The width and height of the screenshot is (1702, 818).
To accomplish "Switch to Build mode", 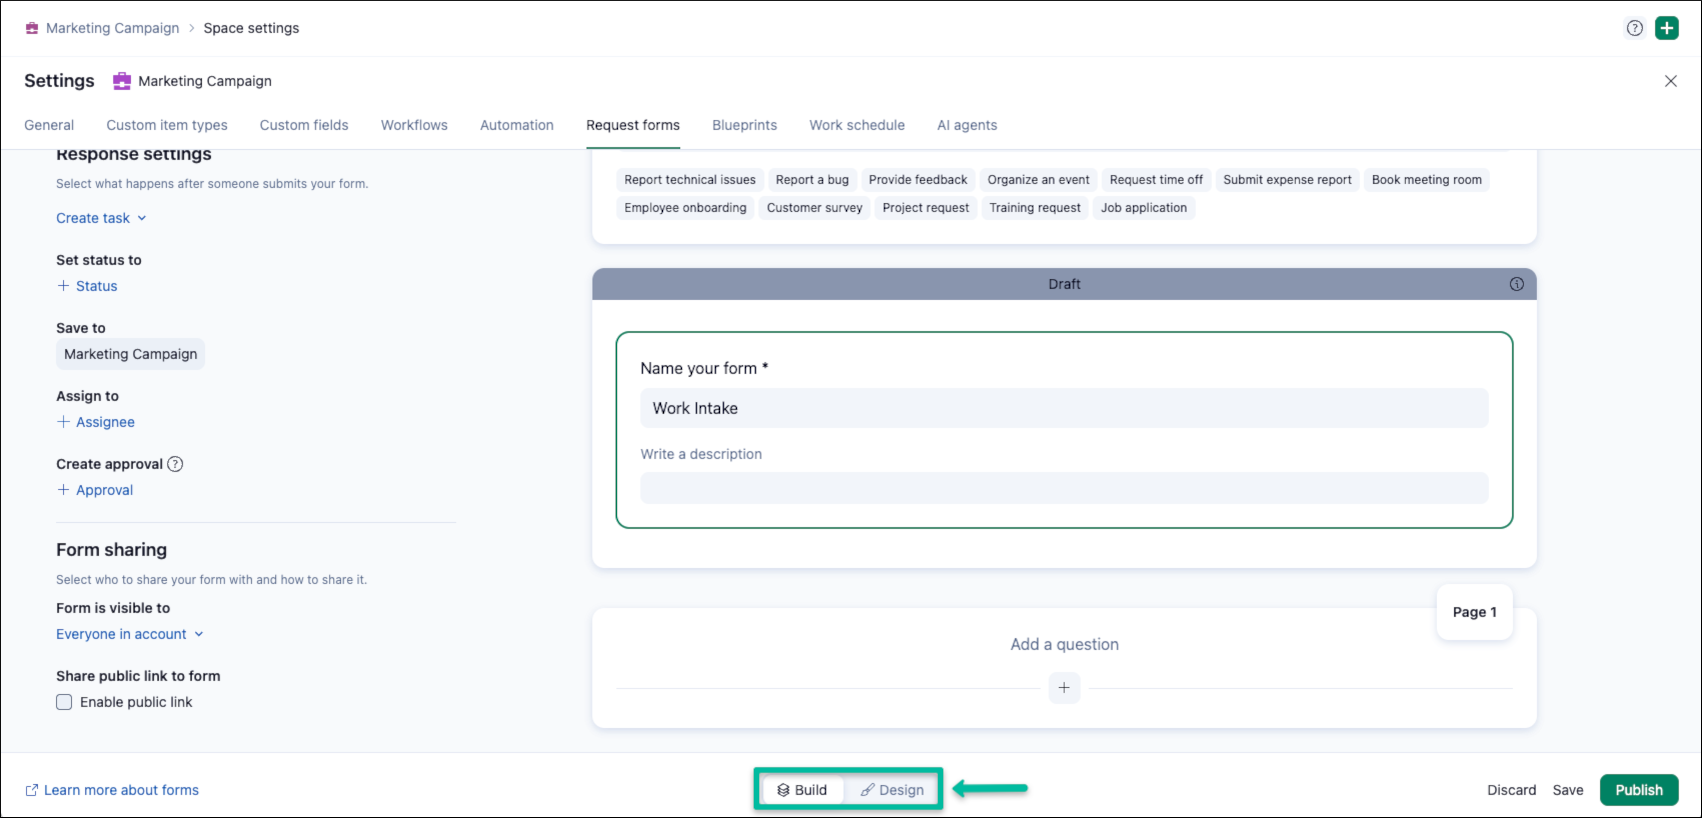I will [x=802, y=790].
